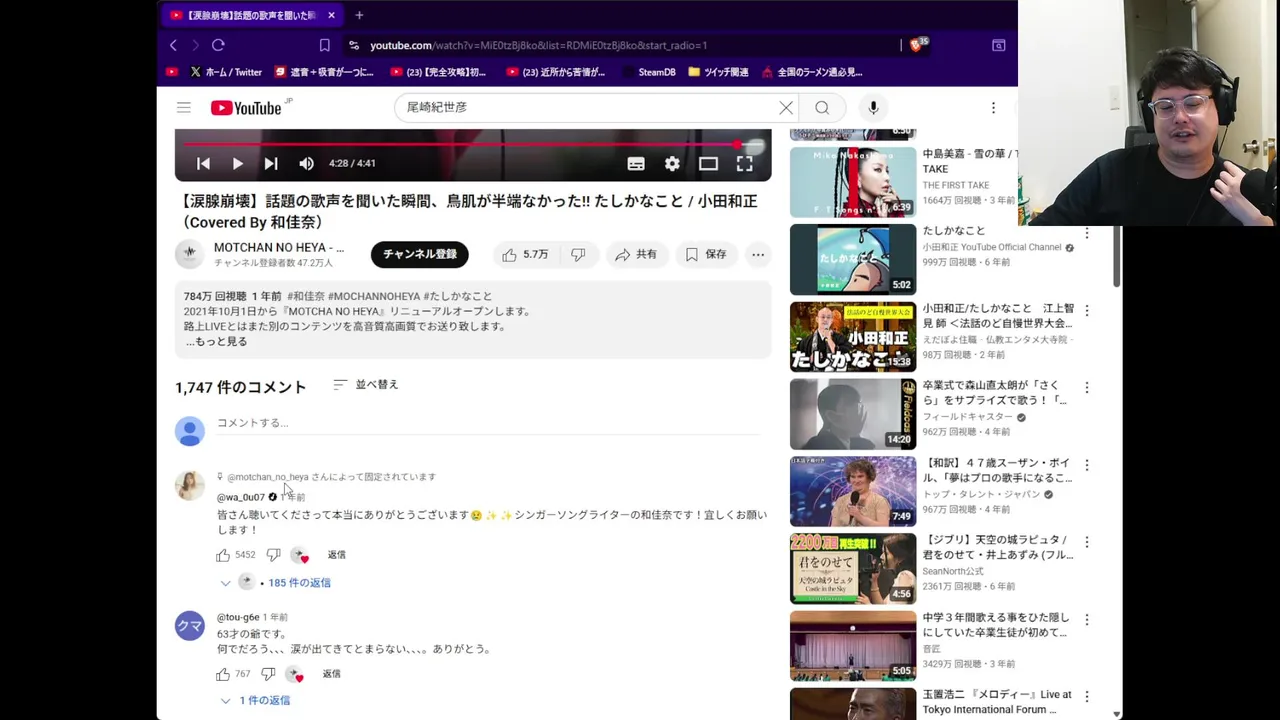Viewport: 1280px width, 720px height.
Task: Open more actions dots beside 保存
Action: pos(758,254)
